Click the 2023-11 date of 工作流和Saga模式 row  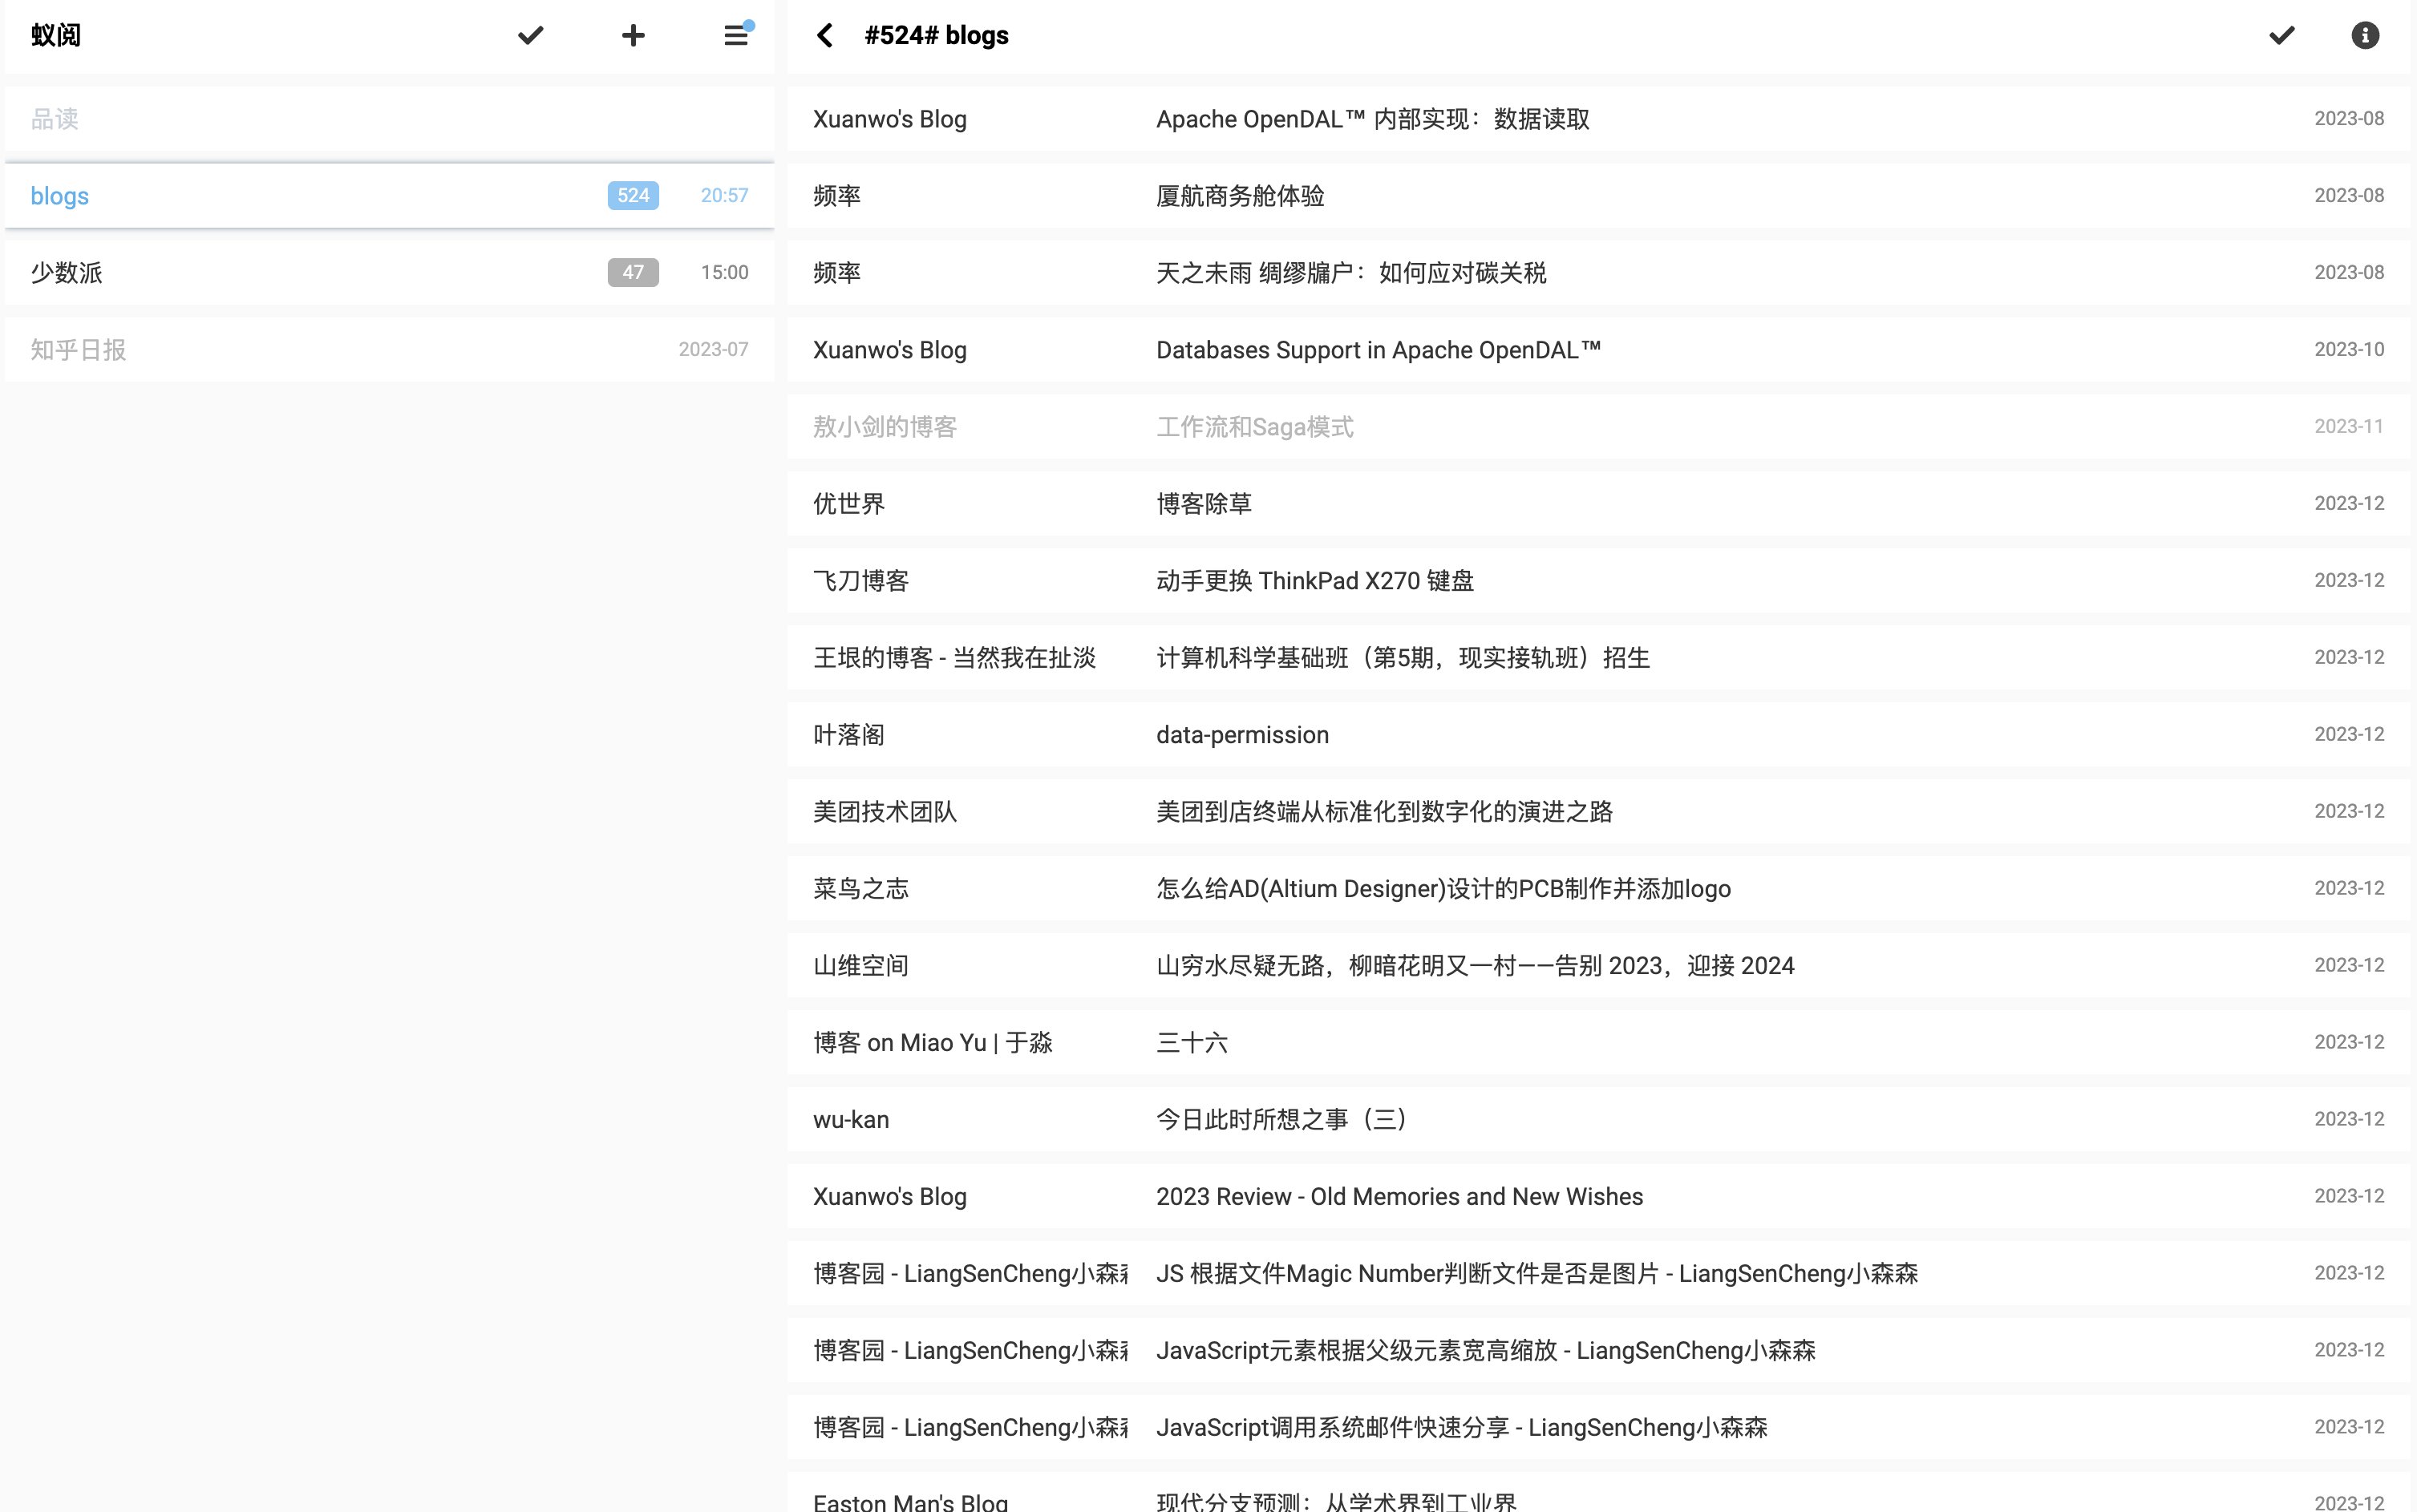point(2350,427)
